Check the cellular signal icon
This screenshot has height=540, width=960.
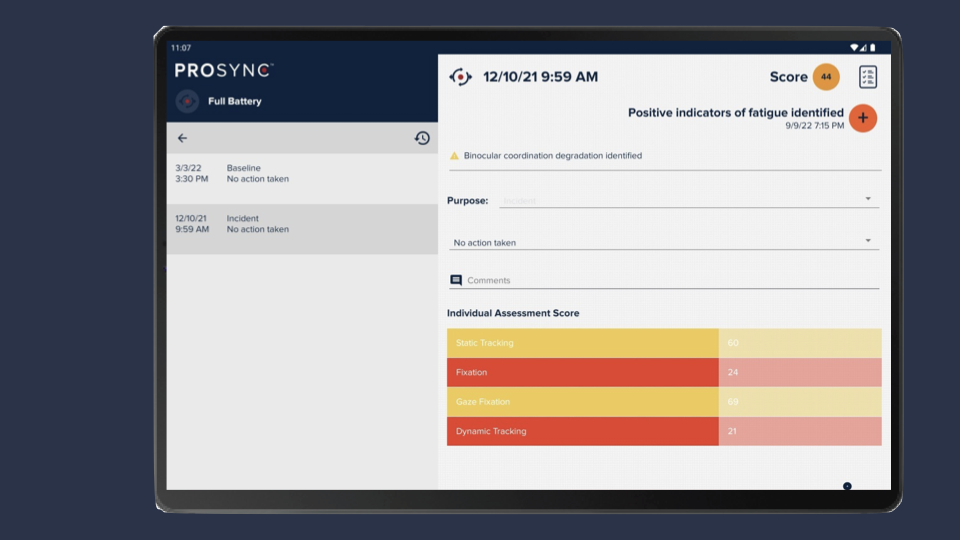point(863,48)
